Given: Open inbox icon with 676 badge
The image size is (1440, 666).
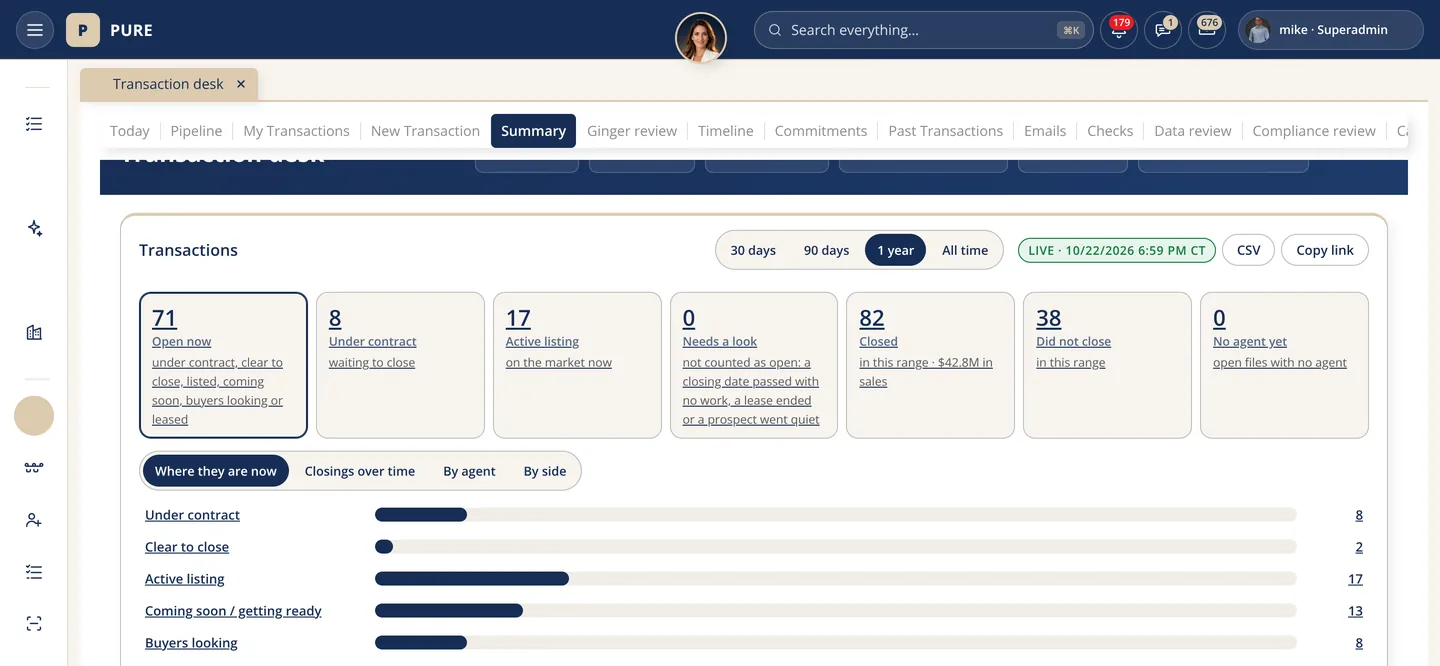Looking at the screenshot, I should (x=1207, y=30).
